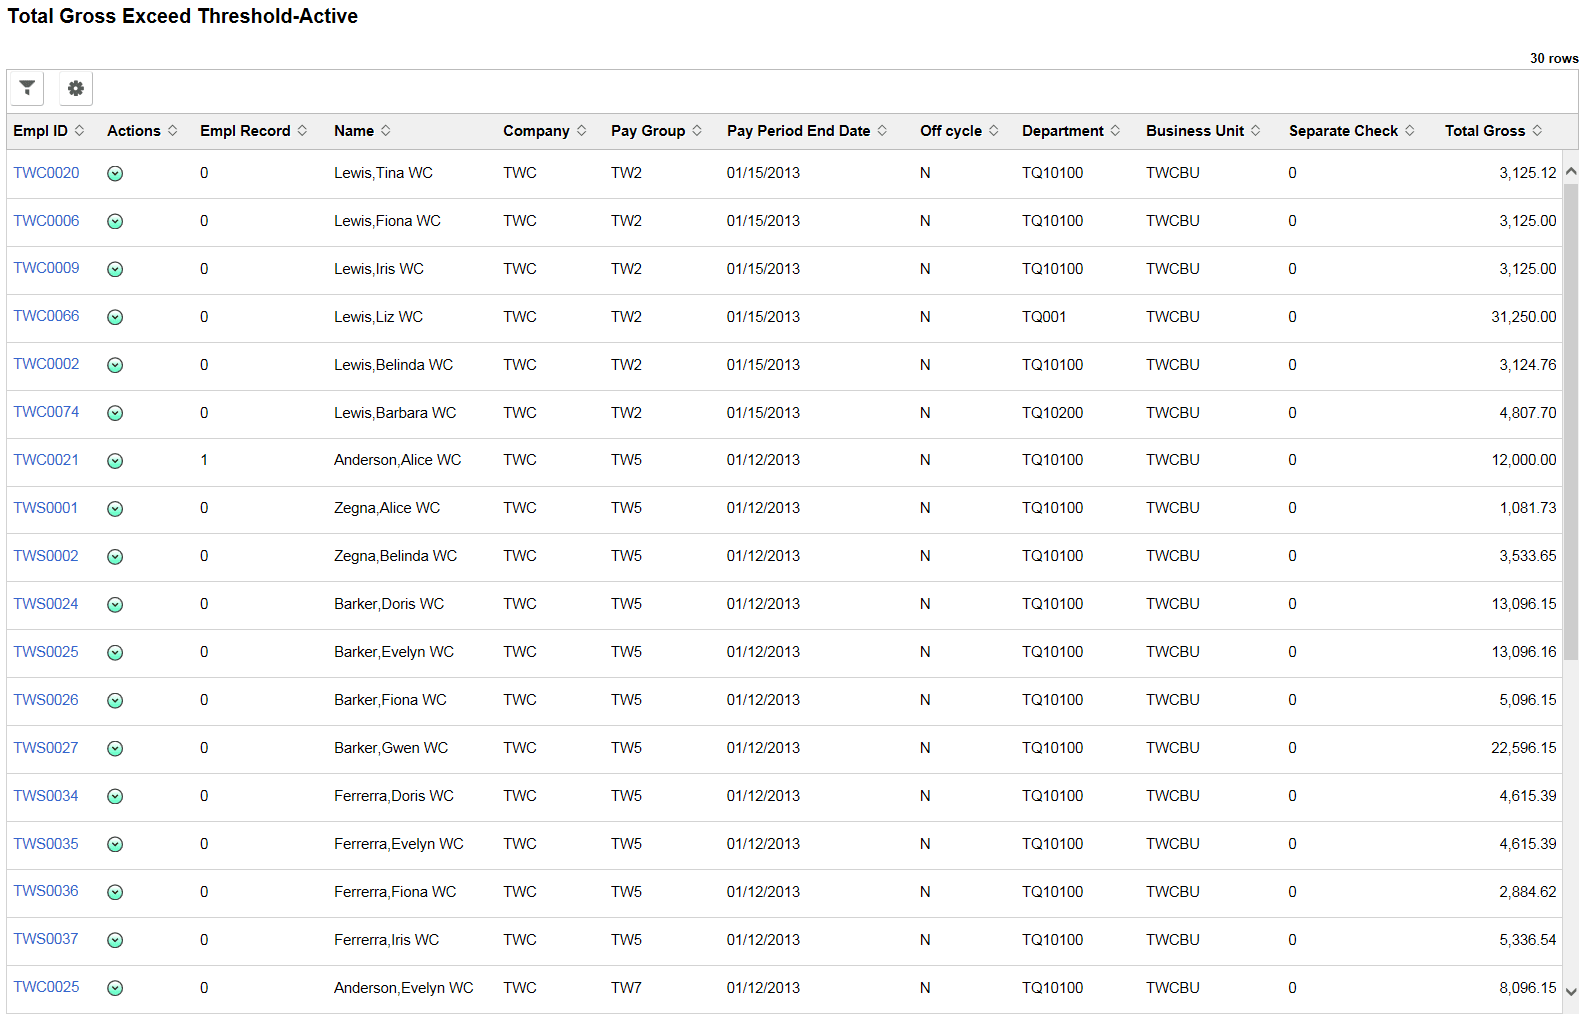Viewport: 1584px width, 1020px height.
Task: Open Actions menu for Ferrerra,Doris WC
Action: click(x=115, y=797)
